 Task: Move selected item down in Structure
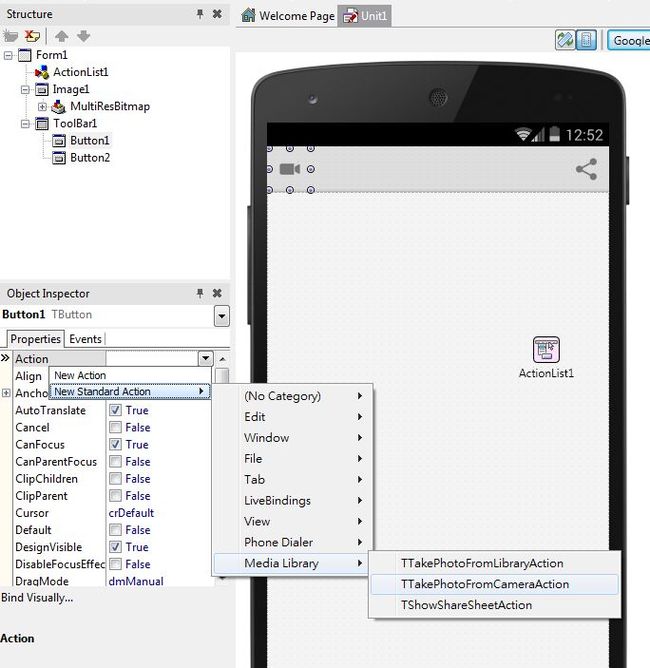click(83, 36)
